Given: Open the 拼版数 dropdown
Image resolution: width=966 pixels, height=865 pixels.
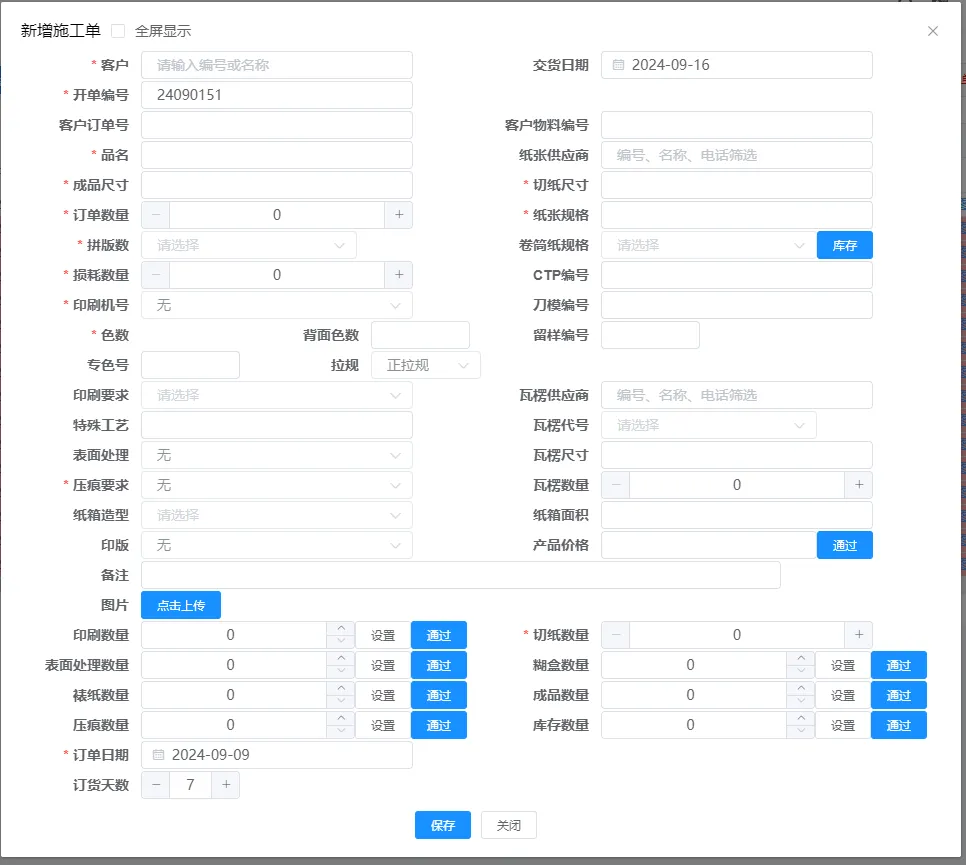Looking at the screenshot, I should pos(249,245).
